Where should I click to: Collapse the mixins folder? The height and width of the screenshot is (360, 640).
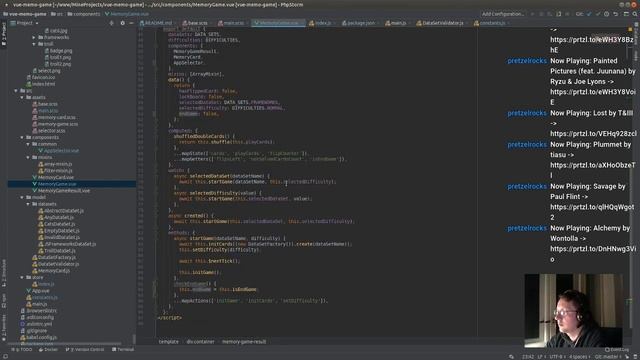tap(29, 158)
